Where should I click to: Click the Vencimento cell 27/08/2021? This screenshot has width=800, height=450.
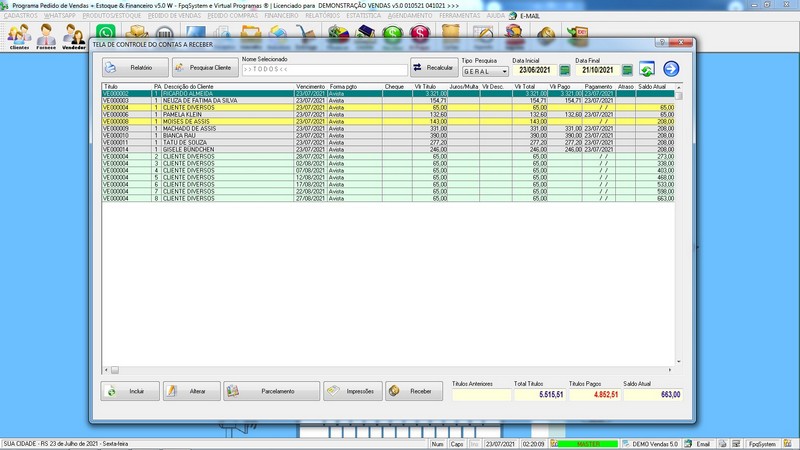pos(310,198)
